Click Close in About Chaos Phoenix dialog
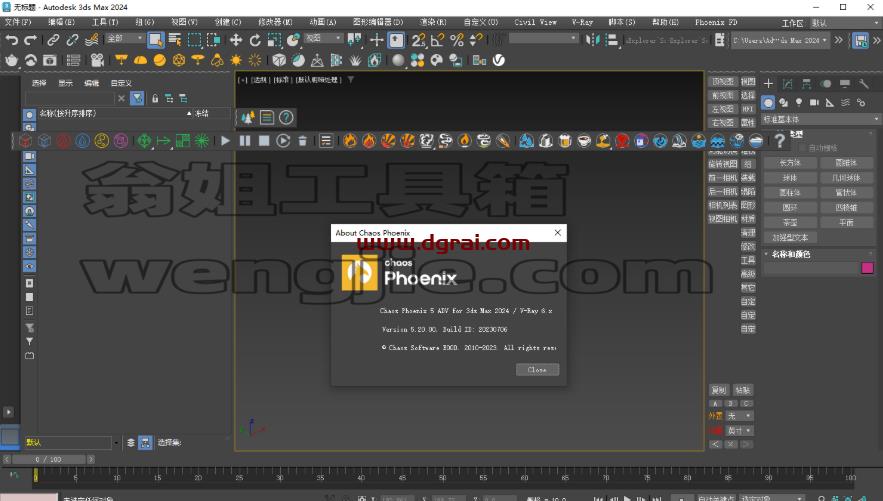This screenshot has width=883, height=501. coord(537,370)
